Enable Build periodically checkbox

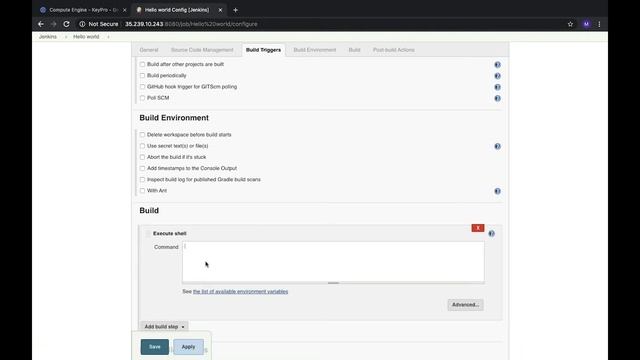tap(142, 76)
